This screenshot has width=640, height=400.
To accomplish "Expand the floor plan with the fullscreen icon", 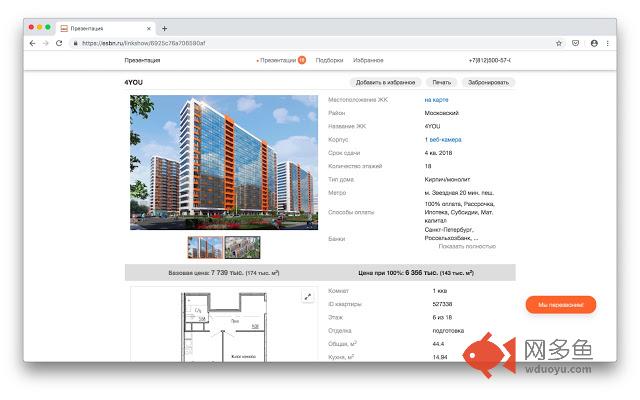I will tap(308, 297).
